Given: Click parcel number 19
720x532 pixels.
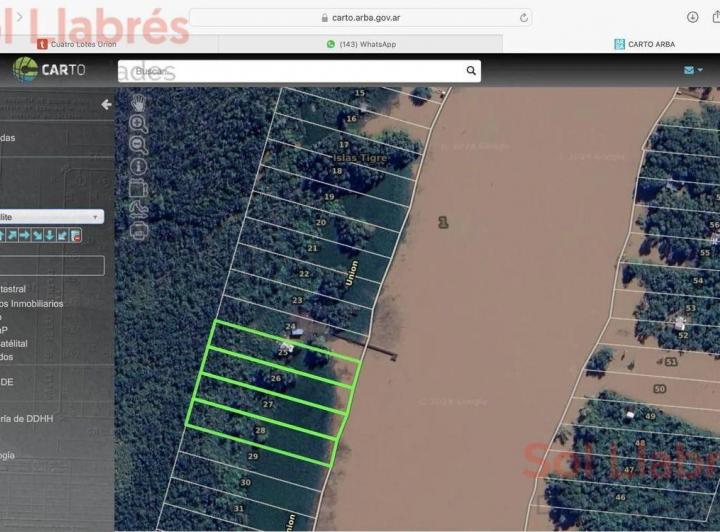Looking at the screenshot, I should coord(329,196).
